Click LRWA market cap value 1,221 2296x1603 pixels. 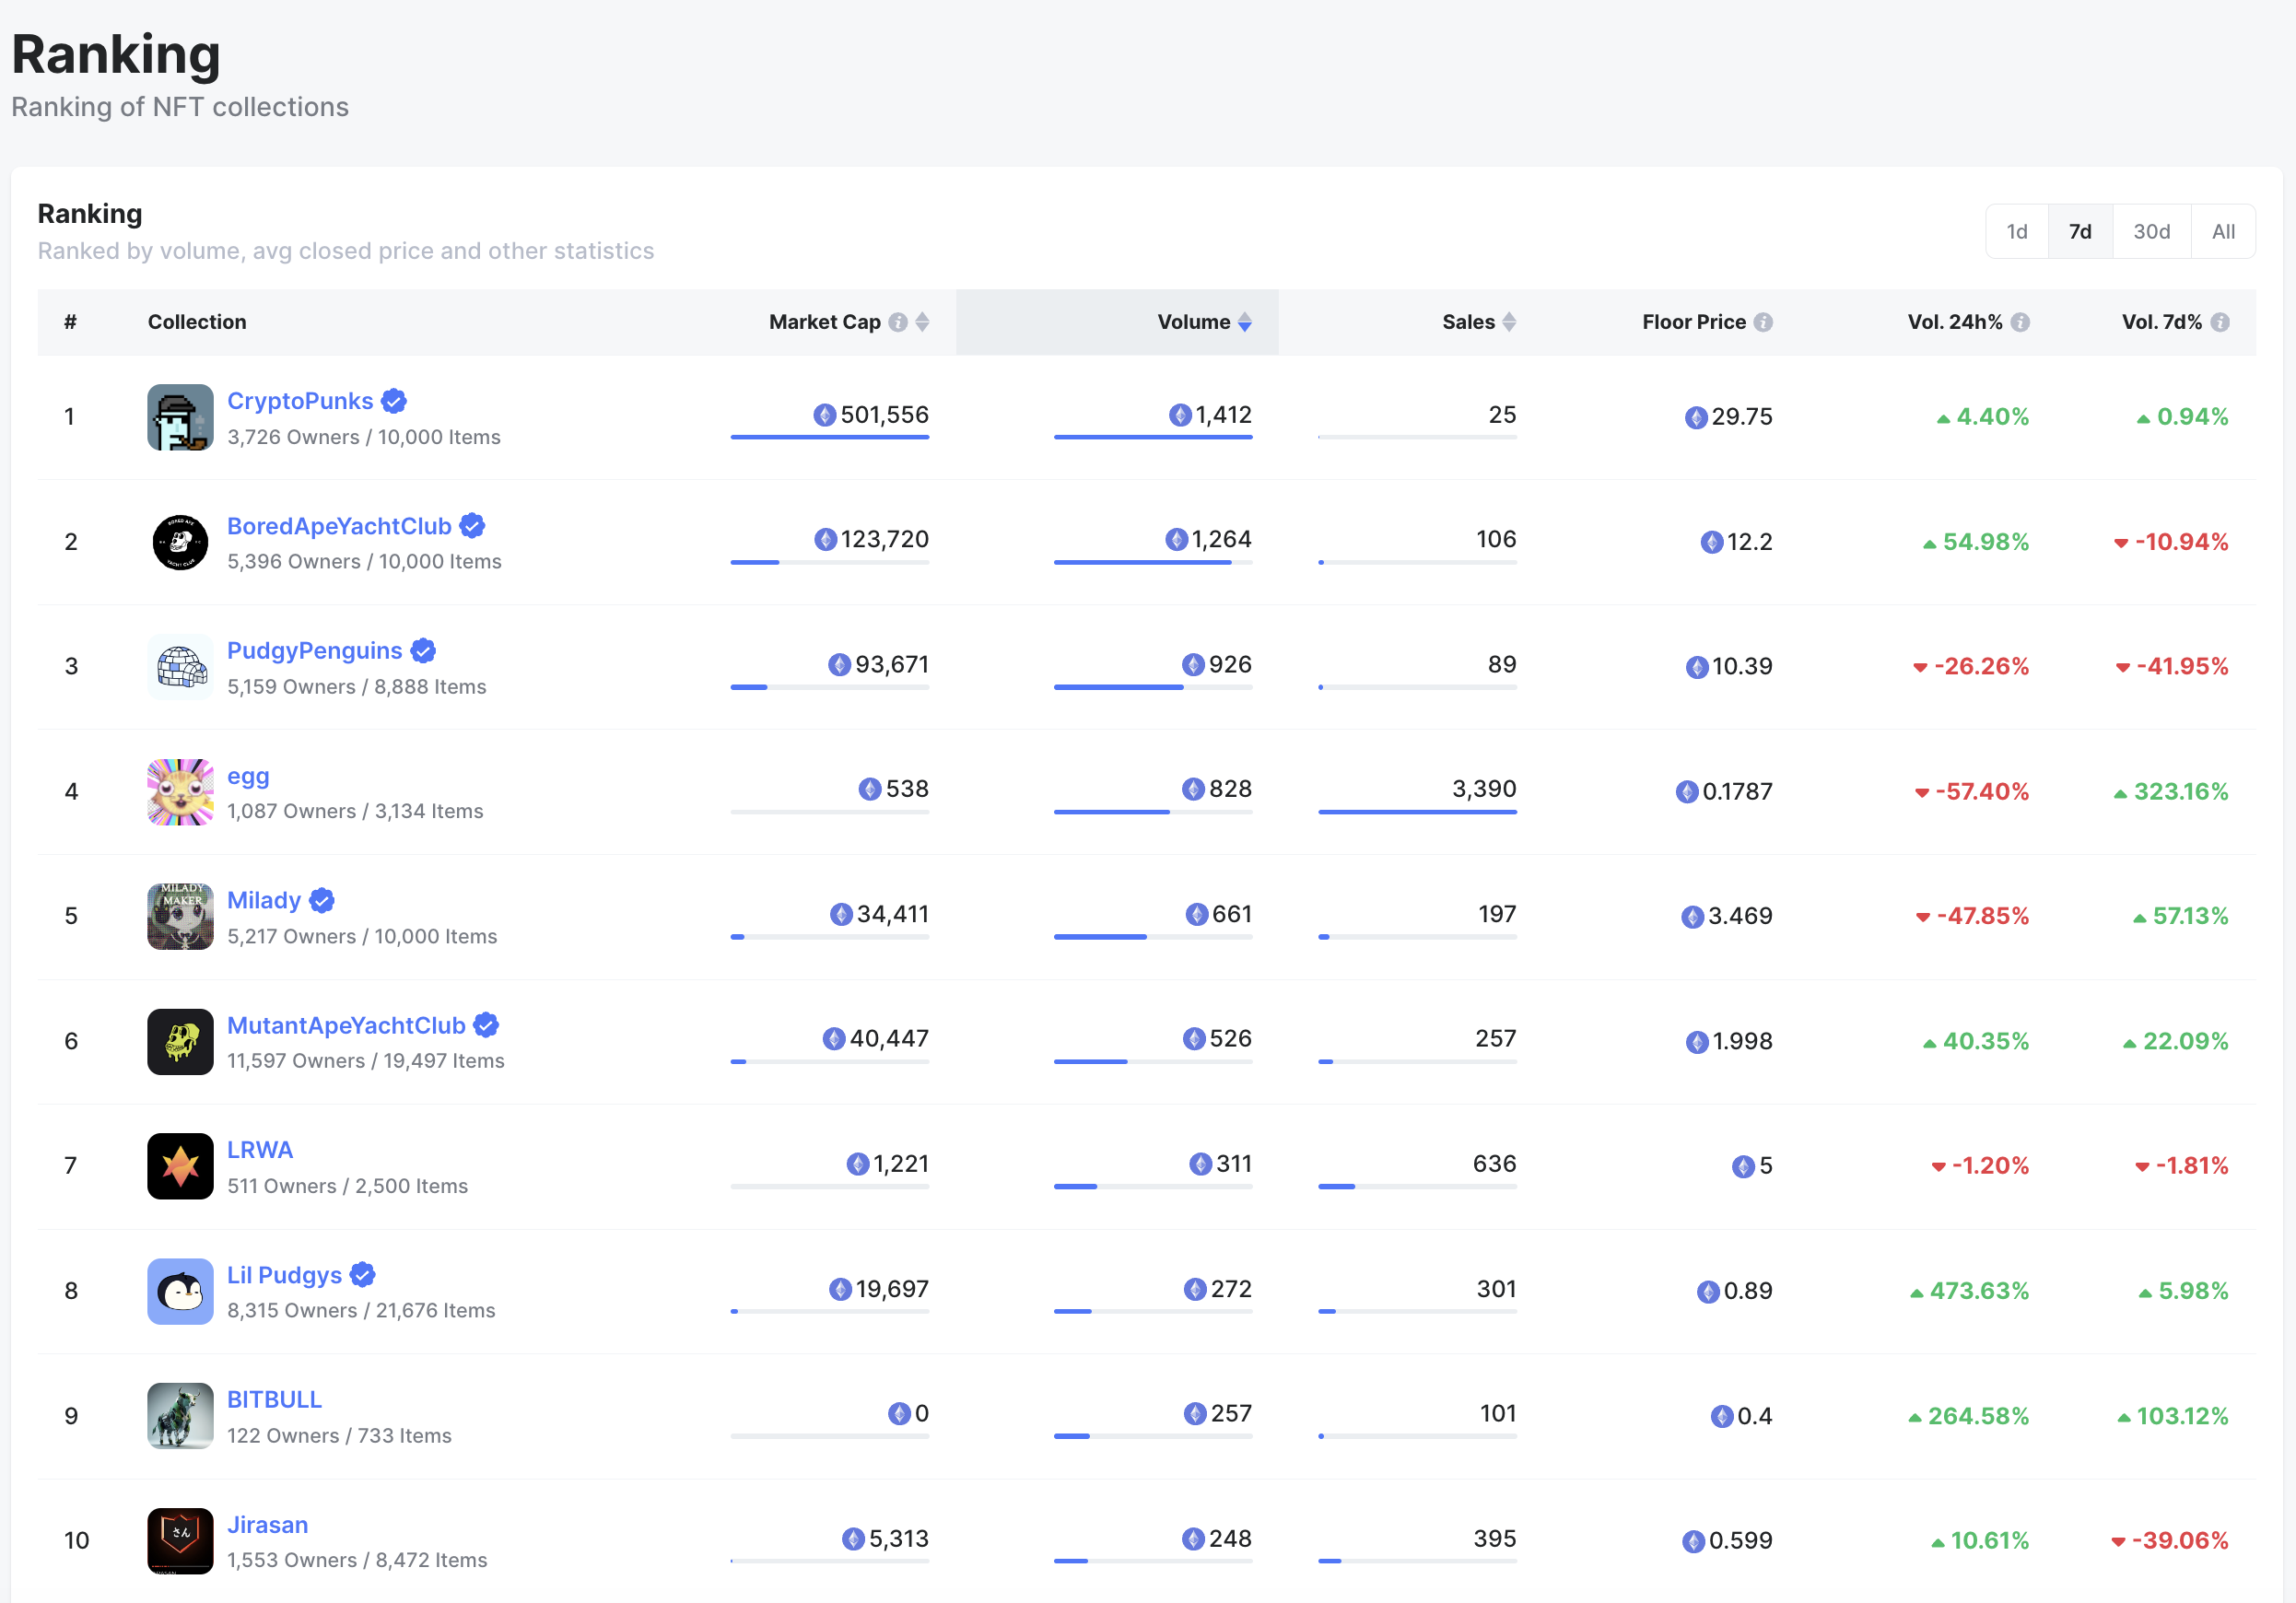[x=900, y=1164]
